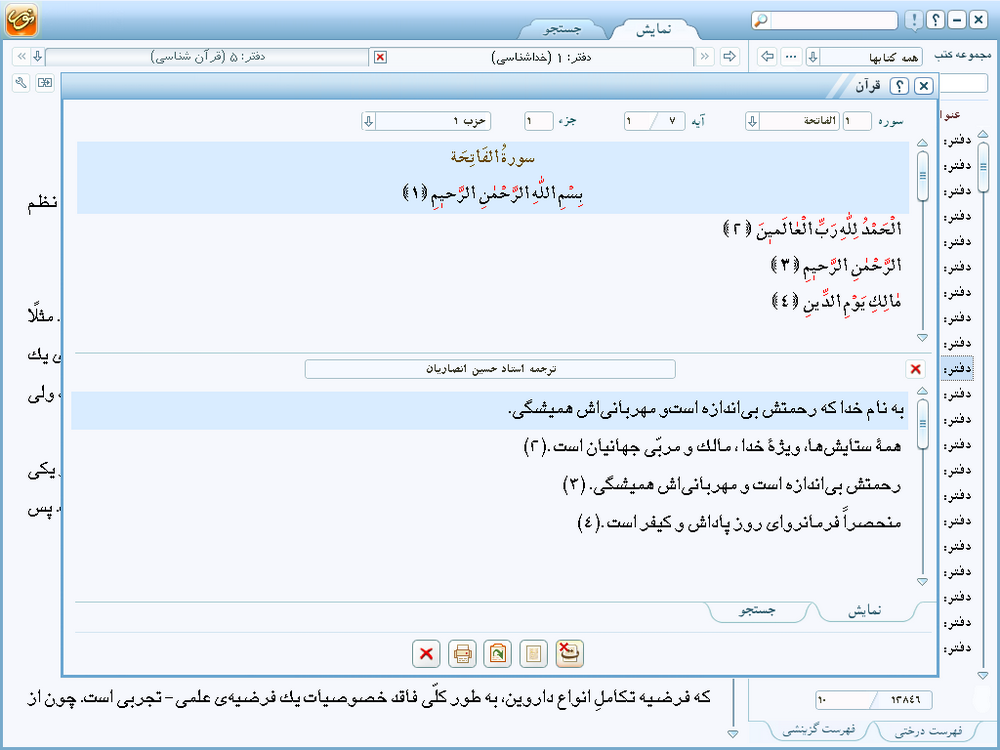Open the 'فهرست گزینشی' tab in the sidebar
Viewport: 1000px width, 750px height.
point(818,730)
